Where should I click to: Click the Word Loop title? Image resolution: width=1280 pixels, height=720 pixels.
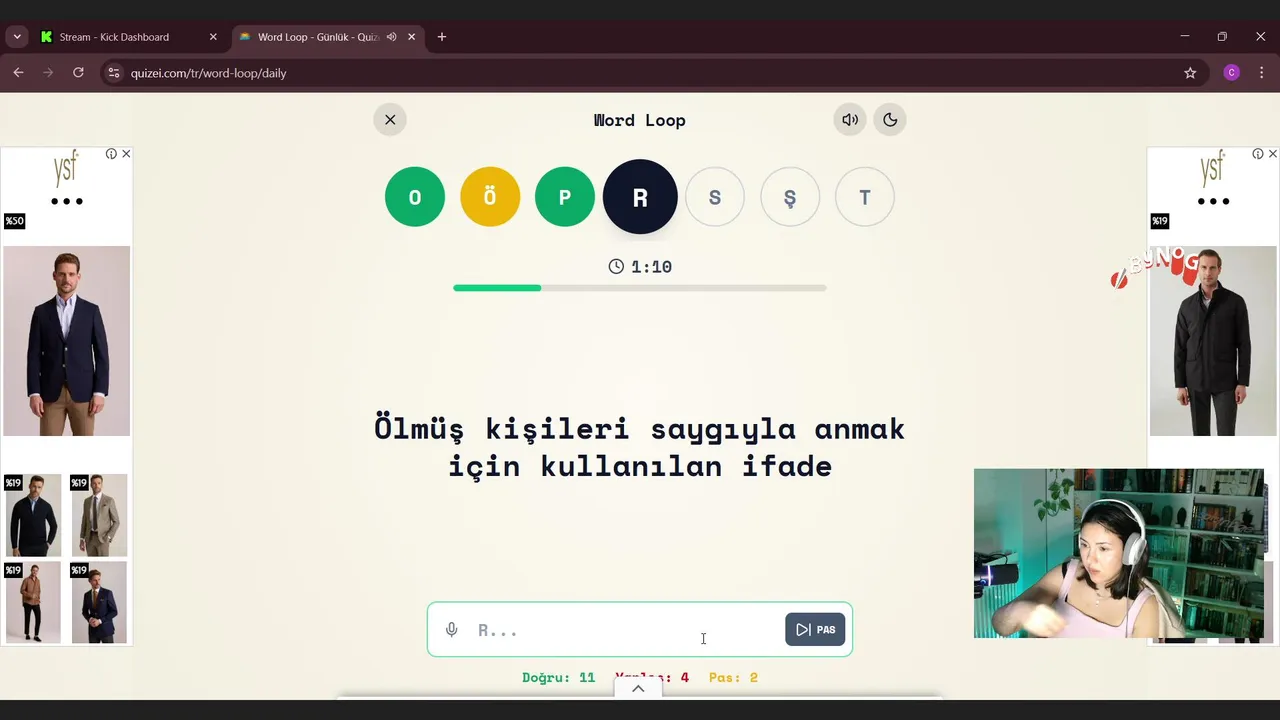tap(640, 120)
